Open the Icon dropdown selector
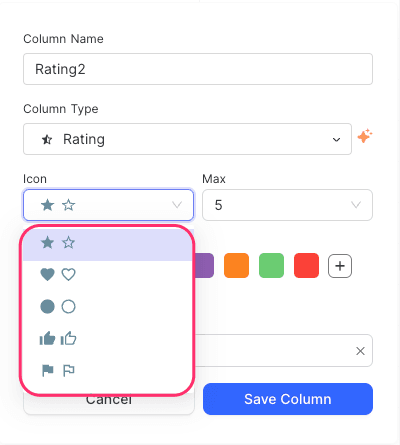This screenshot has width=400, height=445. [108, 205]
